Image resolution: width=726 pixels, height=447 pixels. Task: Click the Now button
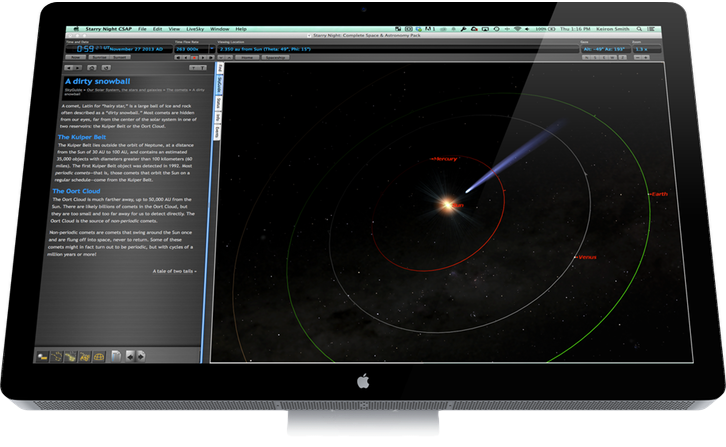pyautogui.click(x=75, y=57)
